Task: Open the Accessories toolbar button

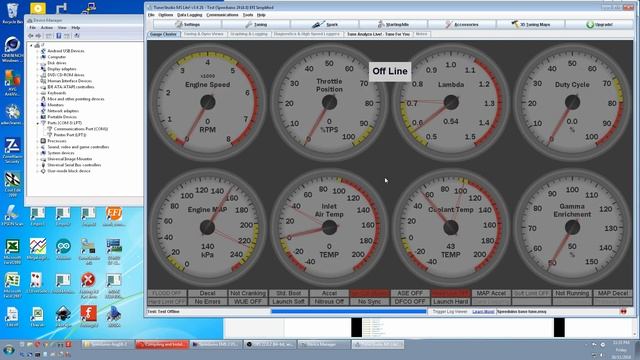Action: 462,24
